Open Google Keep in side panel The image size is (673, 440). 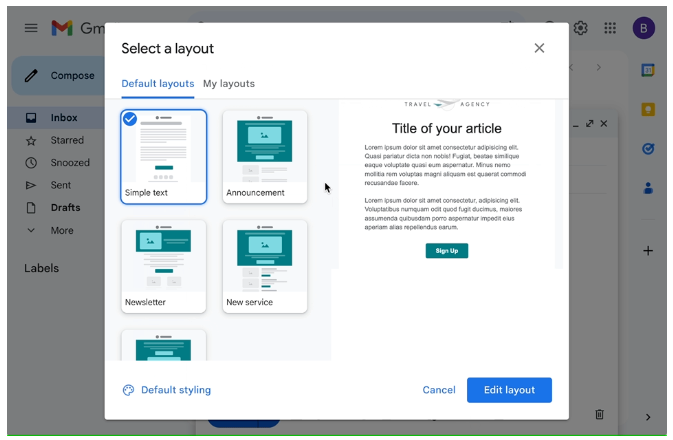click(647, 109)
